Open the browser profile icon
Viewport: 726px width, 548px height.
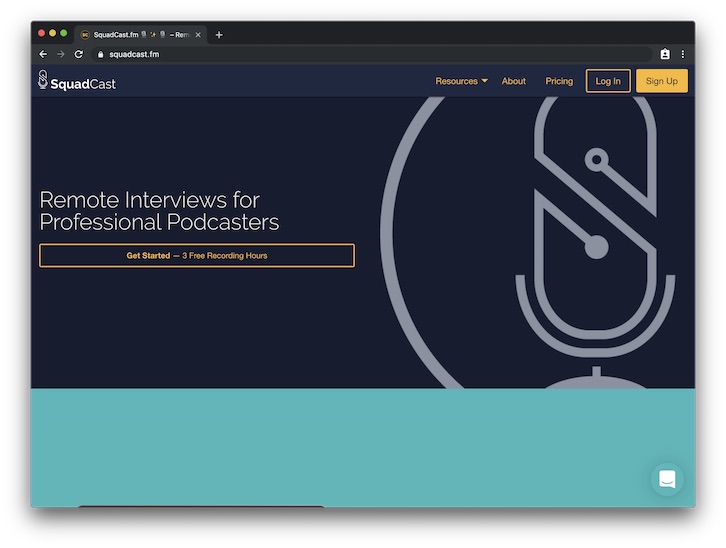click(665, 54)
